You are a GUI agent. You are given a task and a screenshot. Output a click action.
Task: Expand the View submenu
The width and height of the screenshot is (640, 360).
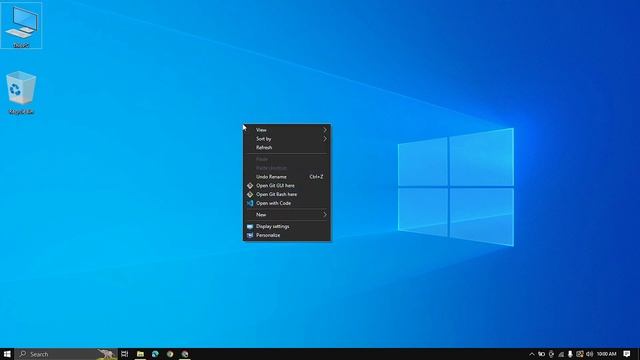pyautogui.click(x=287, y=130)
